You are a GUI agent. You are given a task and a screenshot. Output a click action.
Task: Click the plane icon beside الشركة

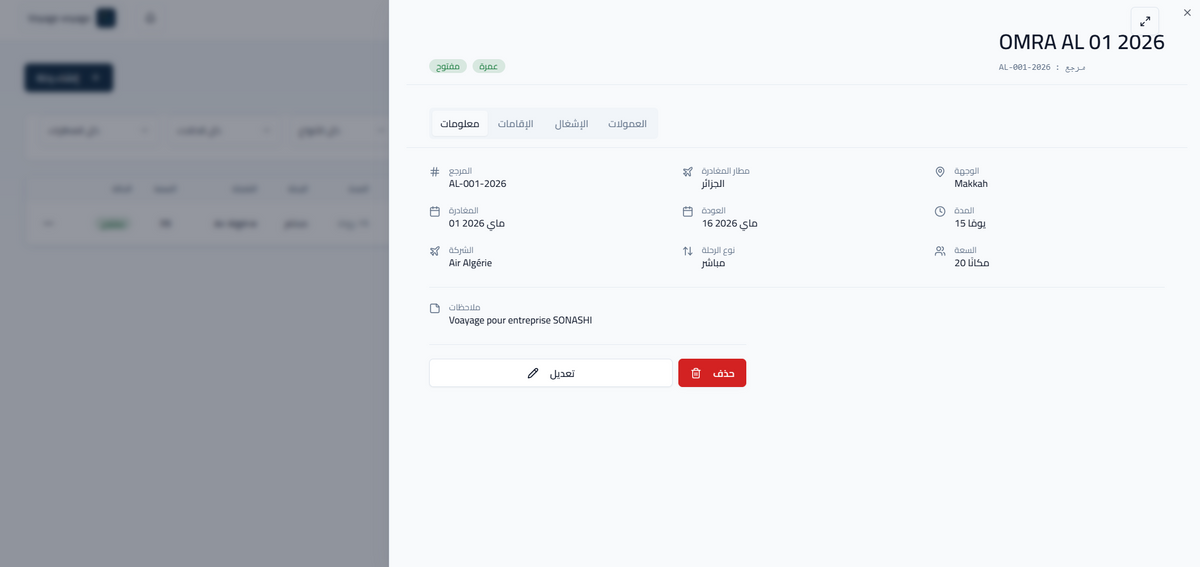tap(435, 251)
